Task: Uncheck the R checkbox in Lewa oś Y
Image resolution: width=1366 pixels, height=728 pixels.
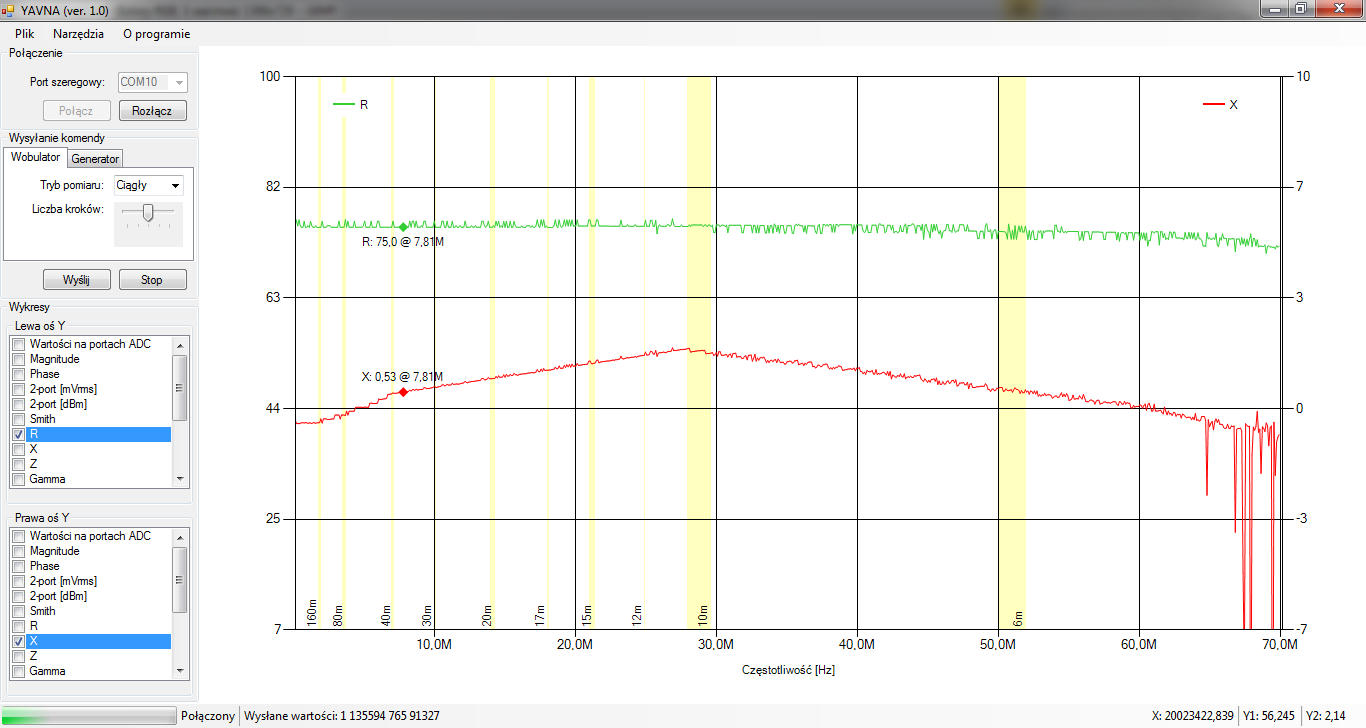Action: coord(18,435)
